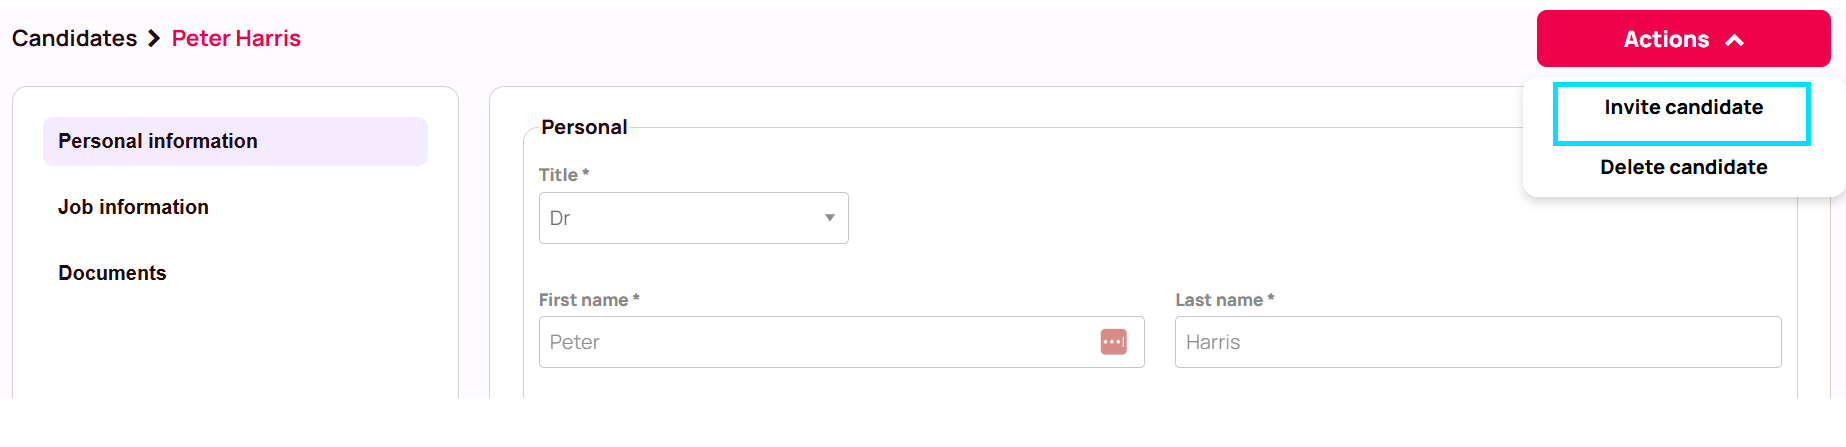Select Delete candidate in the Actions menu

1683,167
